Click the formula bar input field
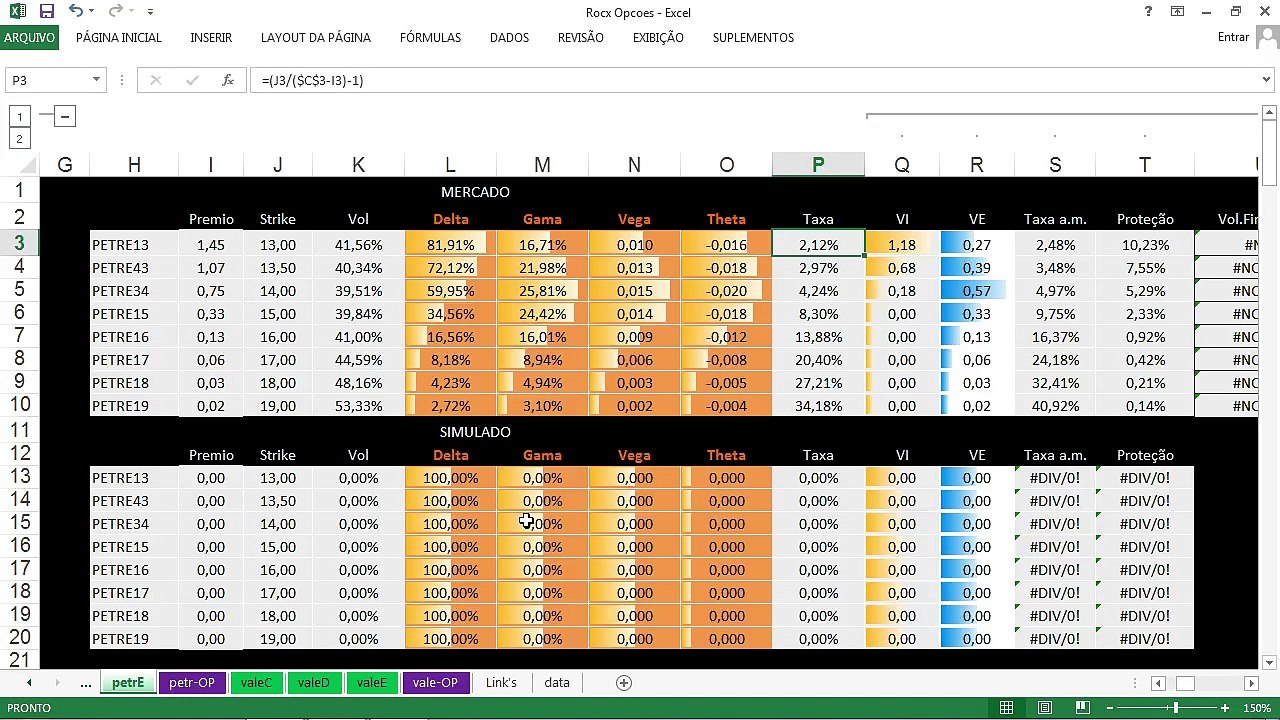The image size is (1280, 720). pos(755,80)
